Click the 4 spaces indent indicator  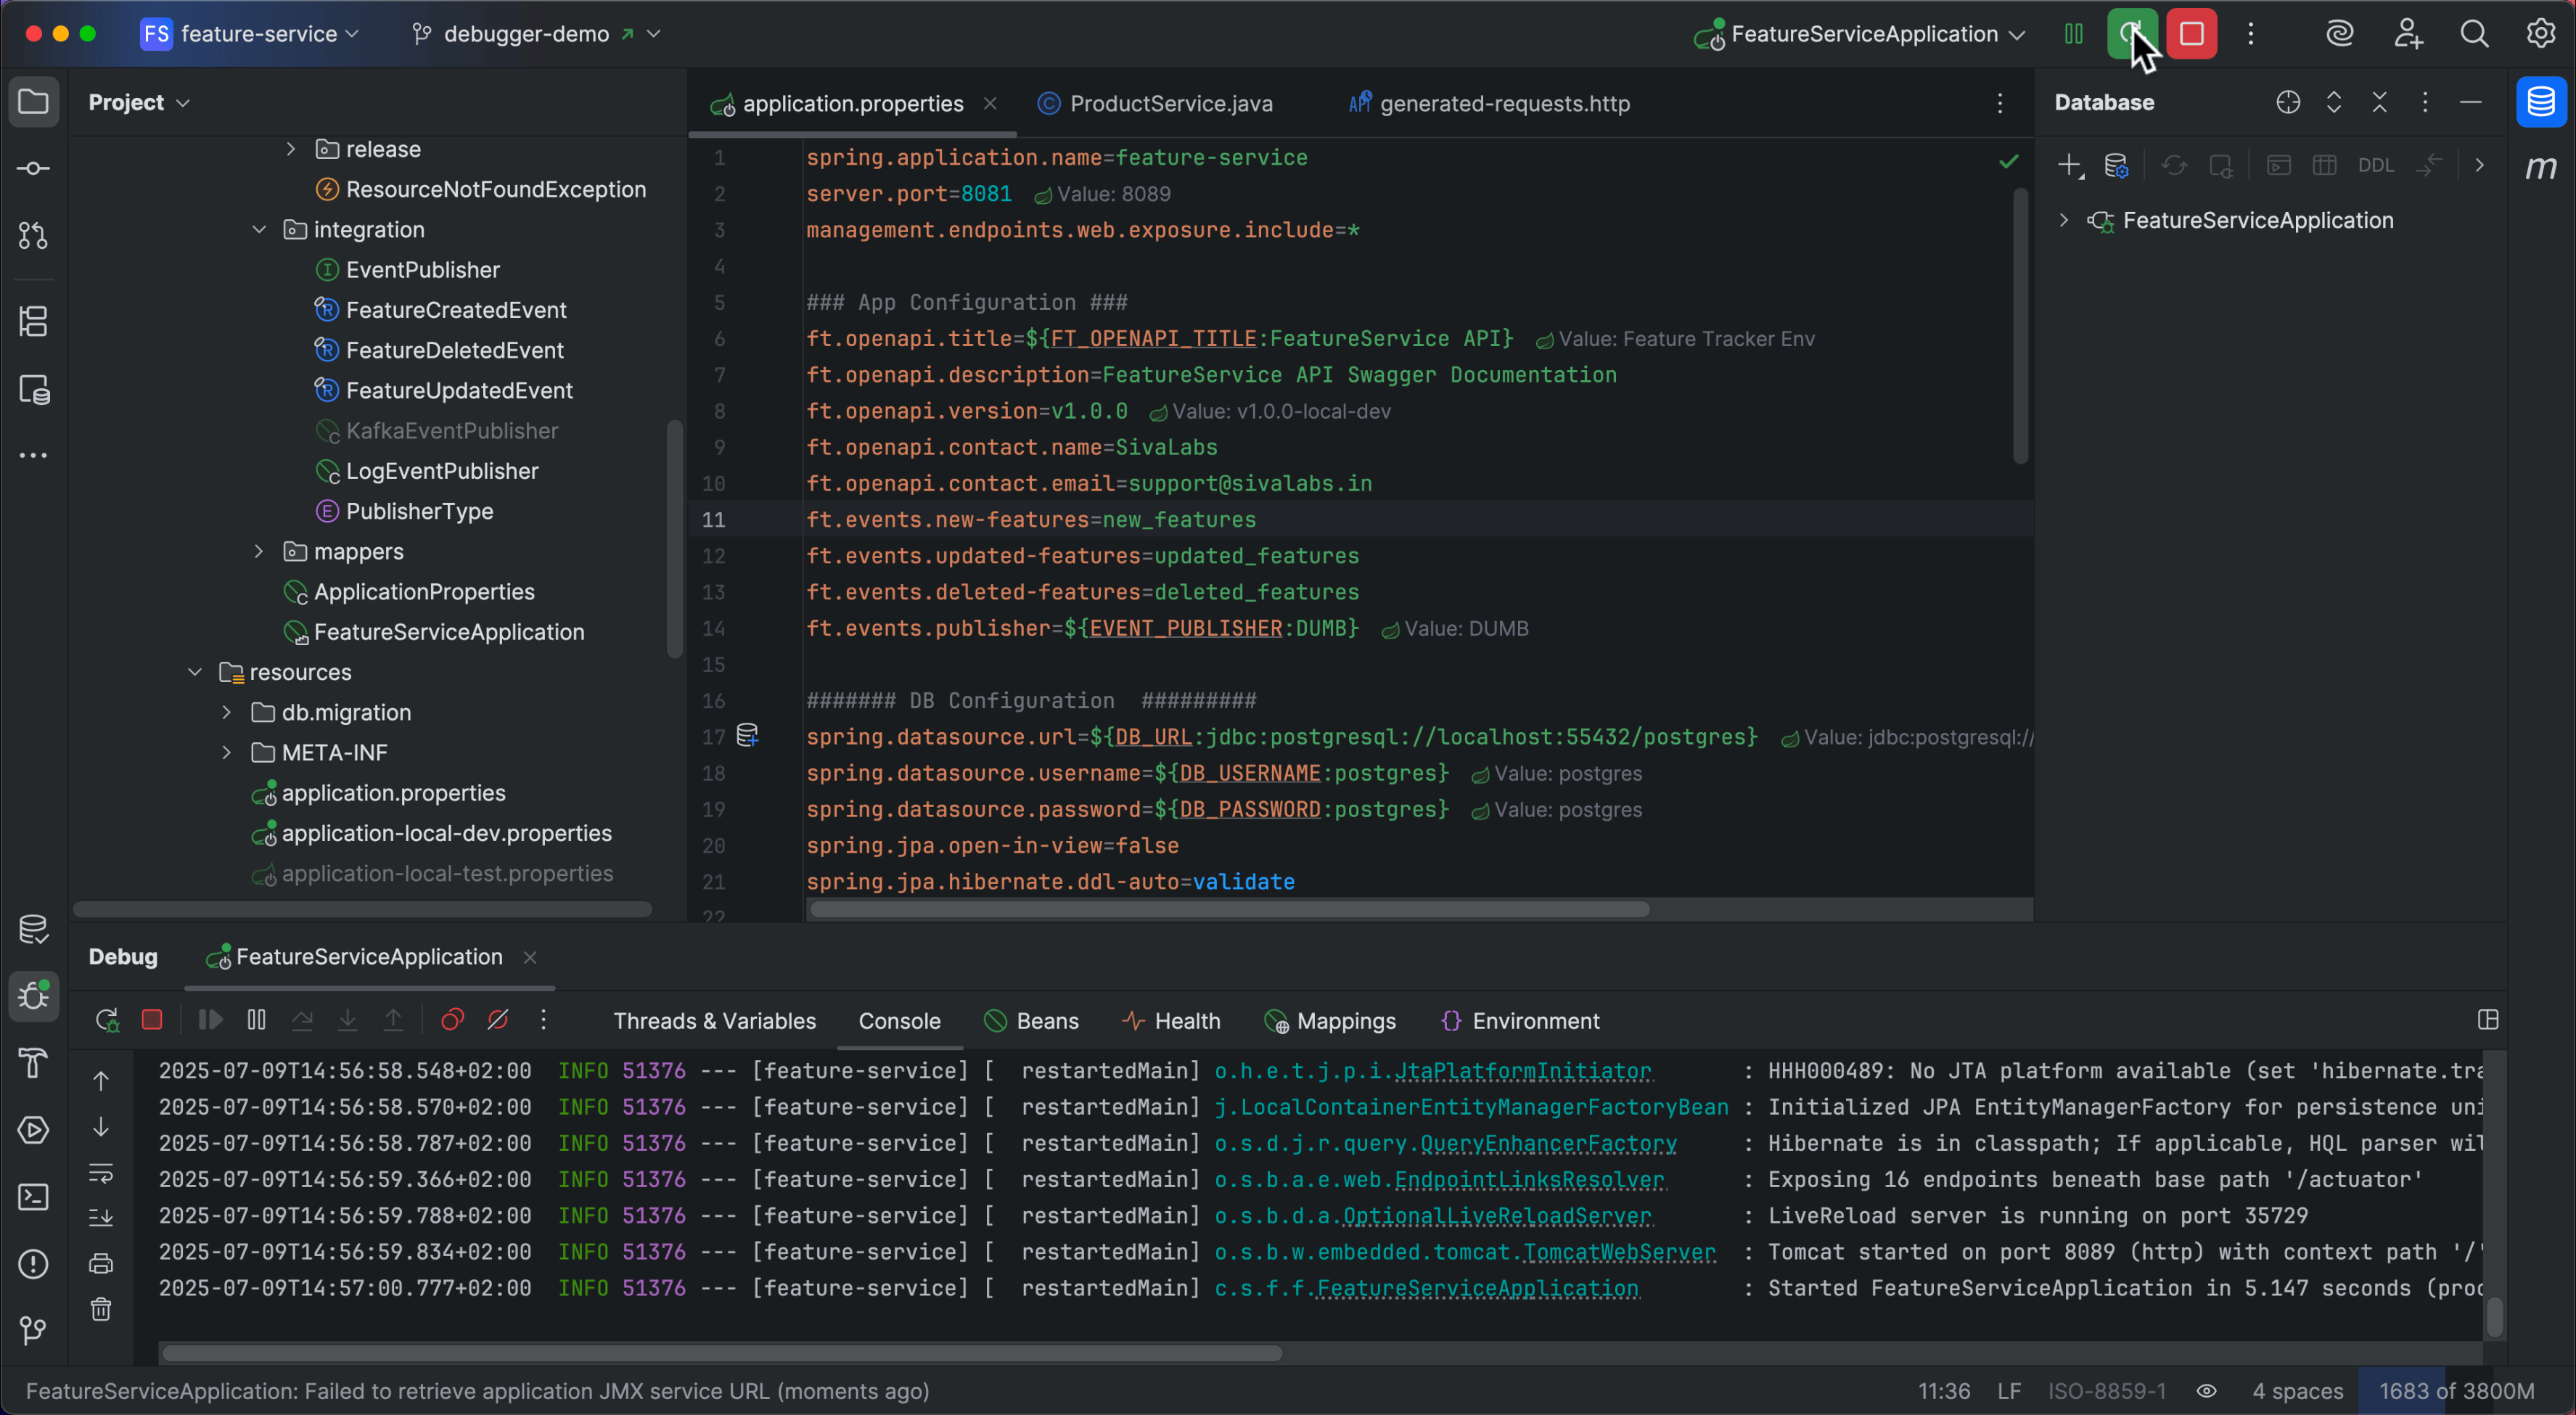[2297, 1391]
